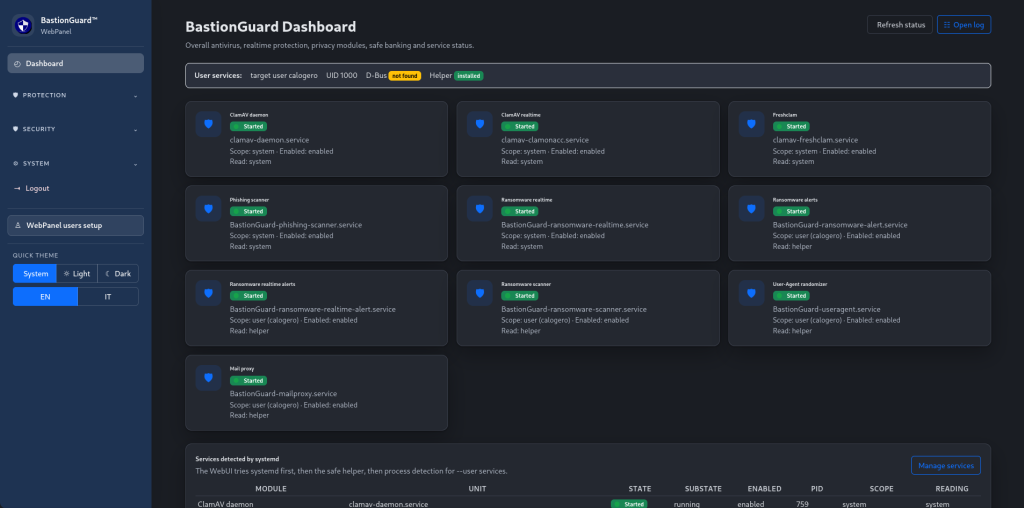Select the System quick theme
Image resolution: width=1024 pixels, height=508 pixels.
click(35, 274)
